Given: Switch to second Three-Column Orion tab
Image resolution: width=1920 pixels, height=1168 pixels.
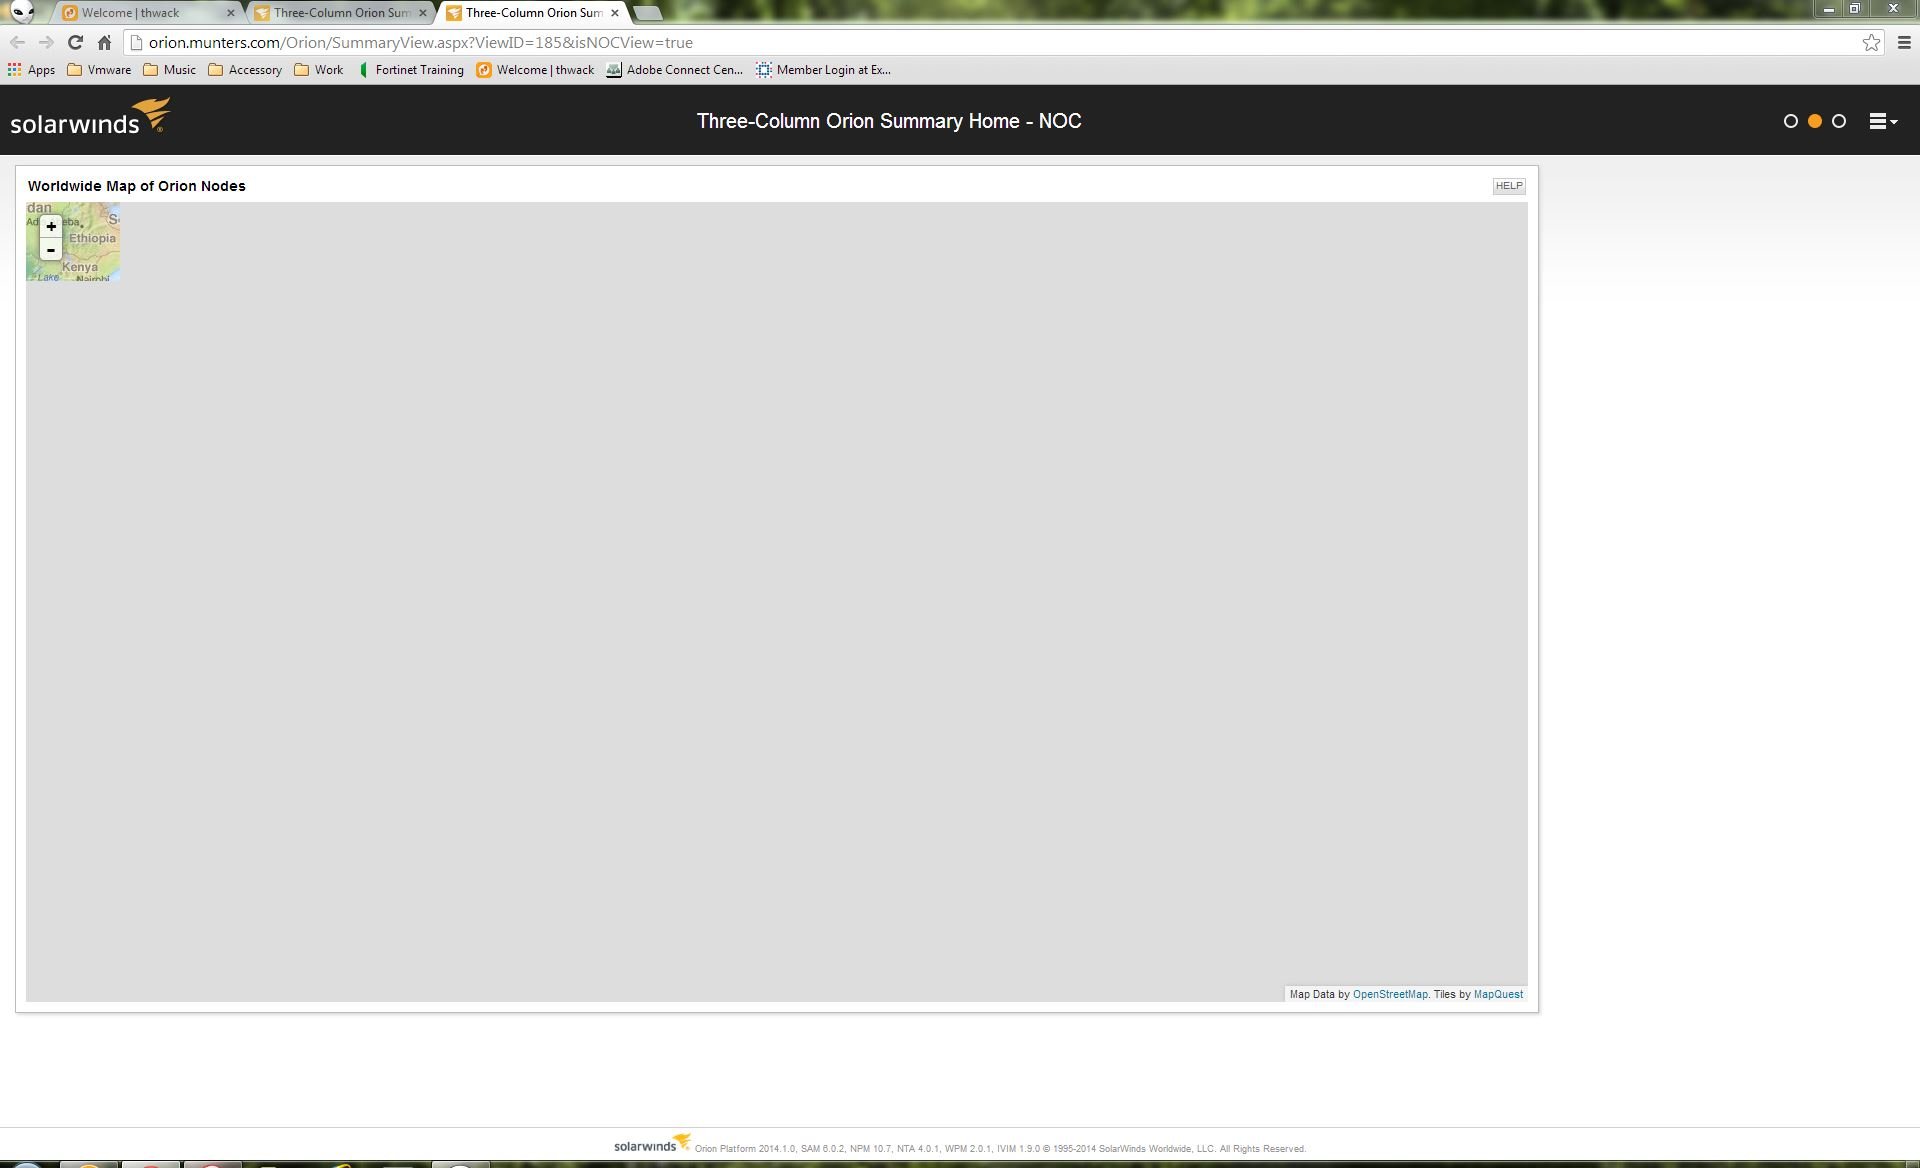Looking at the screenshot, I should [x=340, y=13].
